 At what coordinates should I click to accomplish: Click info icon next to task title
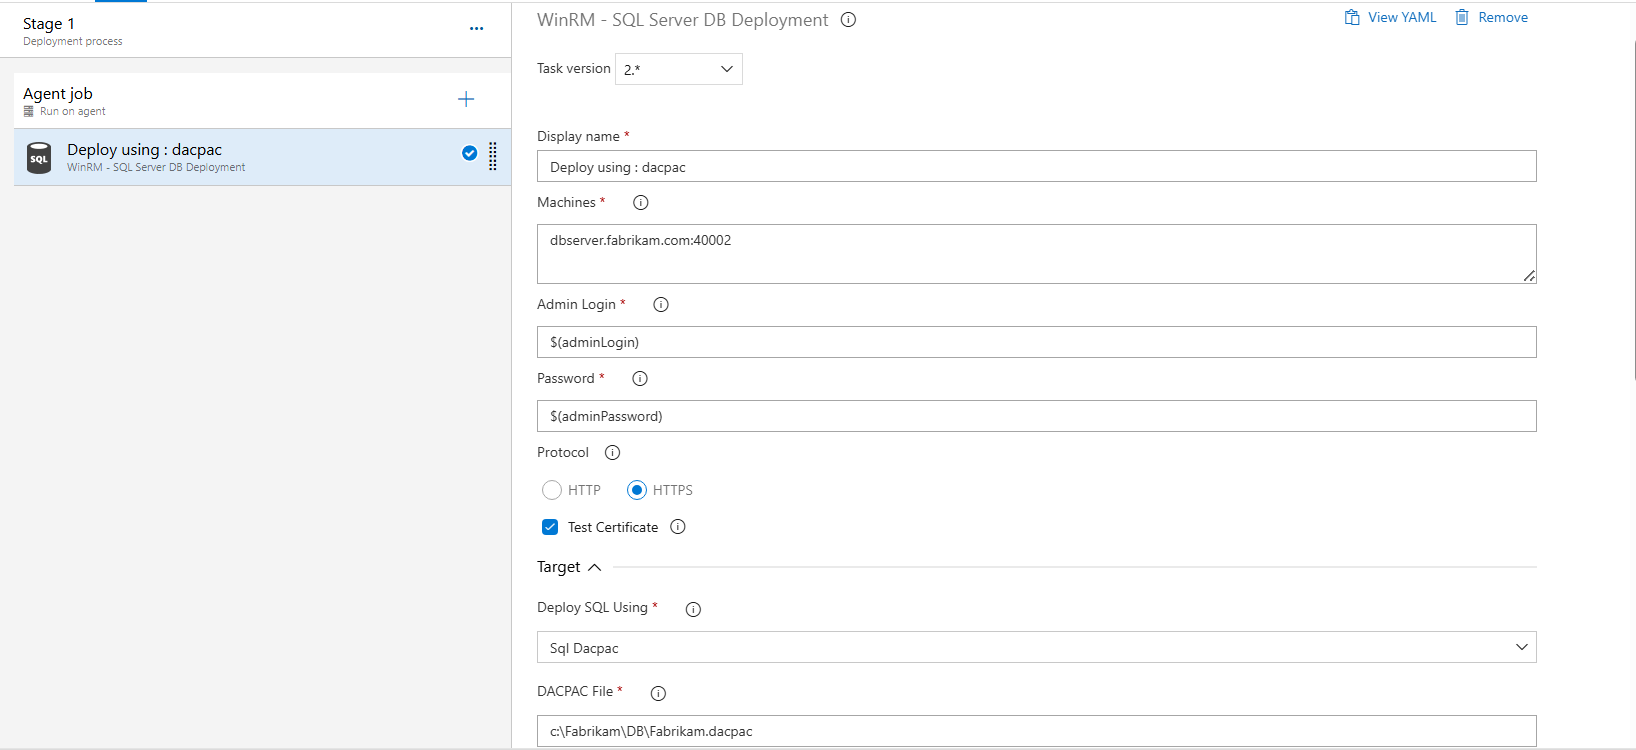(848, 19)
